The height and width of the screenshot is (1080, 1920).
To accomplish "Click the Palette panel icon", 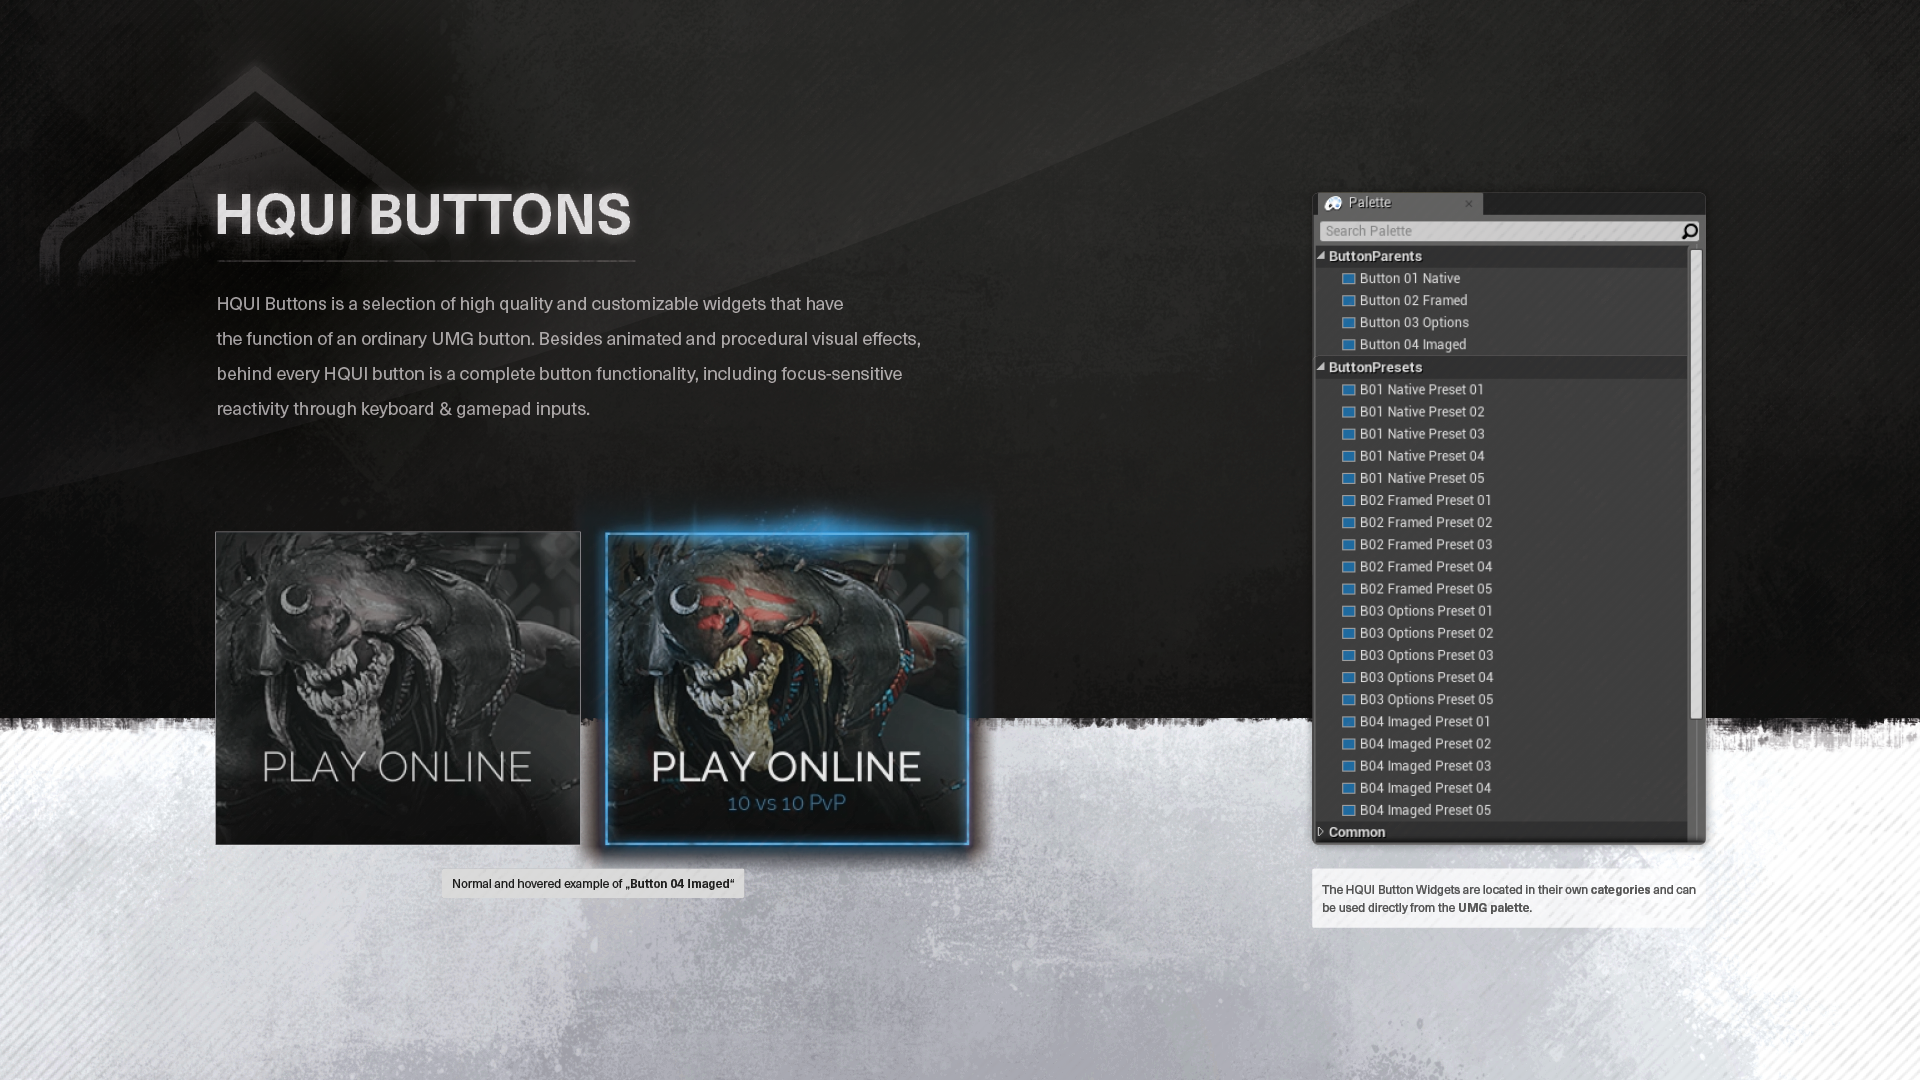I will coord(1333,202).
